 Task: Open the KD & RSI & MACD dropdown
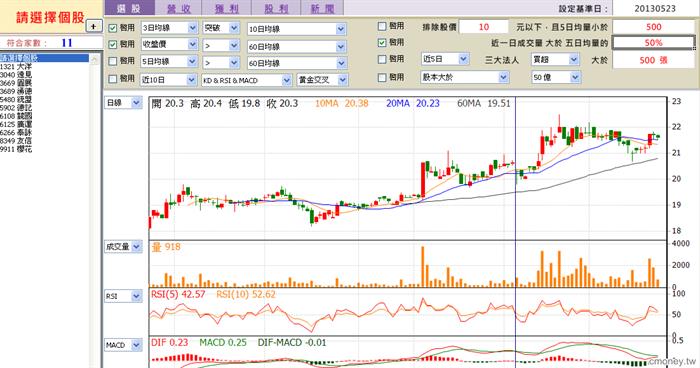[x=246, y=80]
